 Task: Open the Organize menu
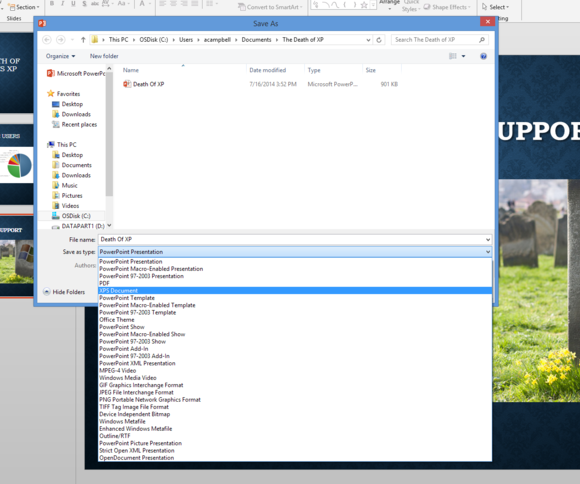coord(60,56)
